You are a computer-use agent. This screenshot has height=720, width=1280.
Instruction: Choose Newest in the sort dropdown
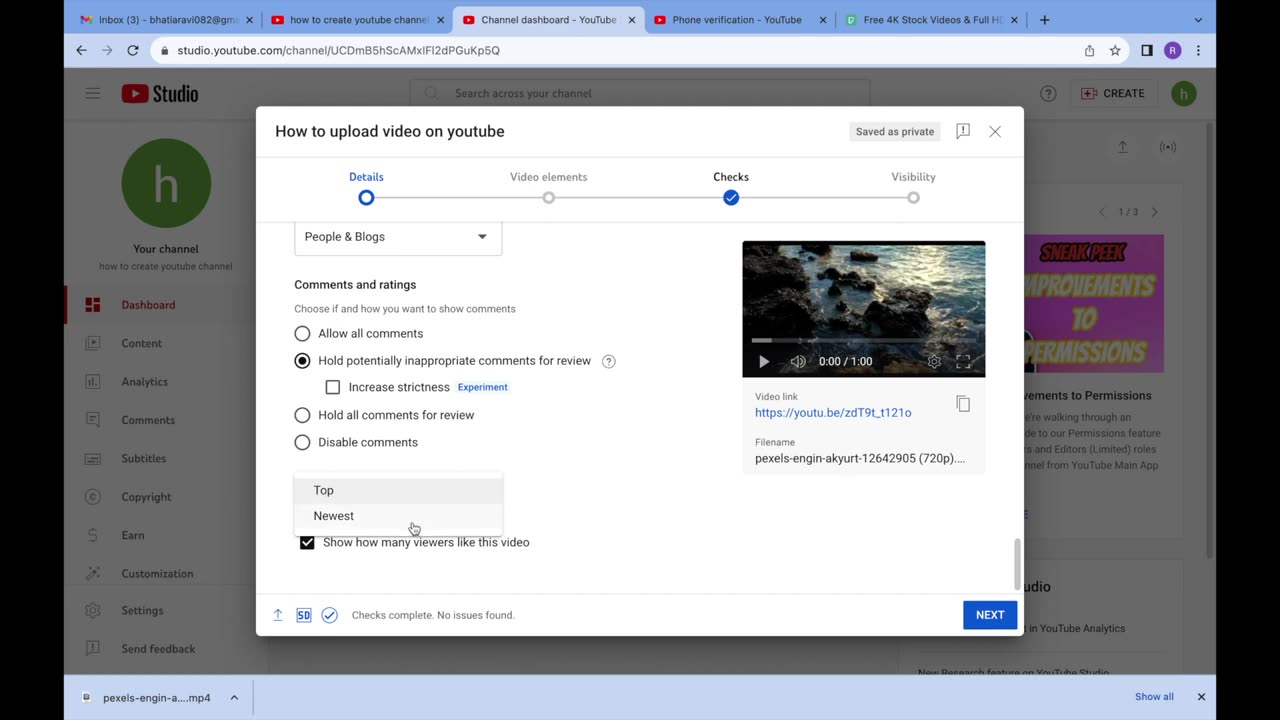398,516
